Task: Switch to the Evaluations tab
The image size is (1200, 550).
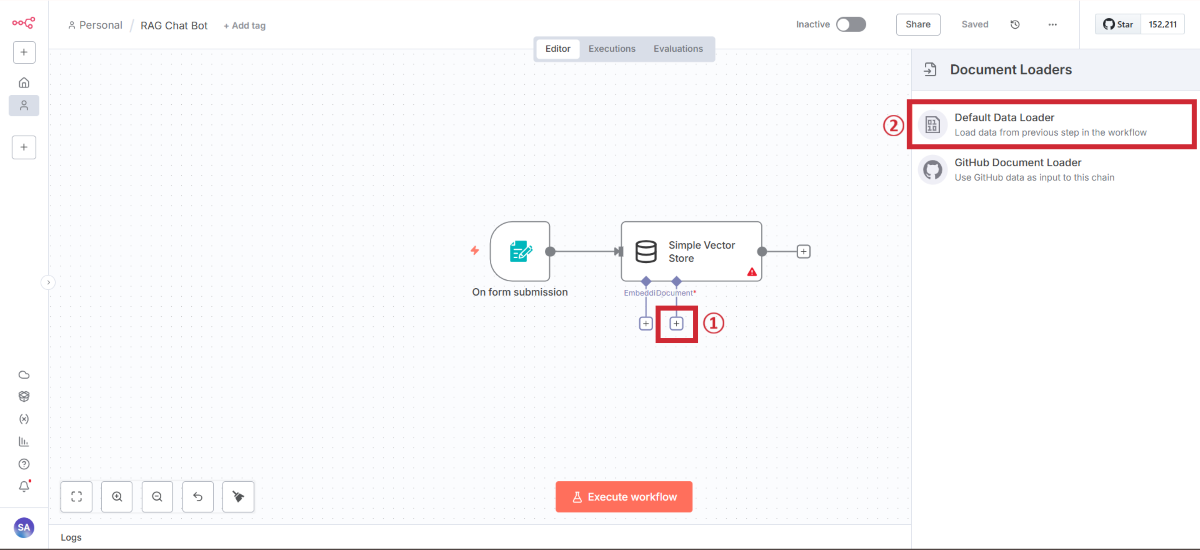Action: click(x=678, y=49)
